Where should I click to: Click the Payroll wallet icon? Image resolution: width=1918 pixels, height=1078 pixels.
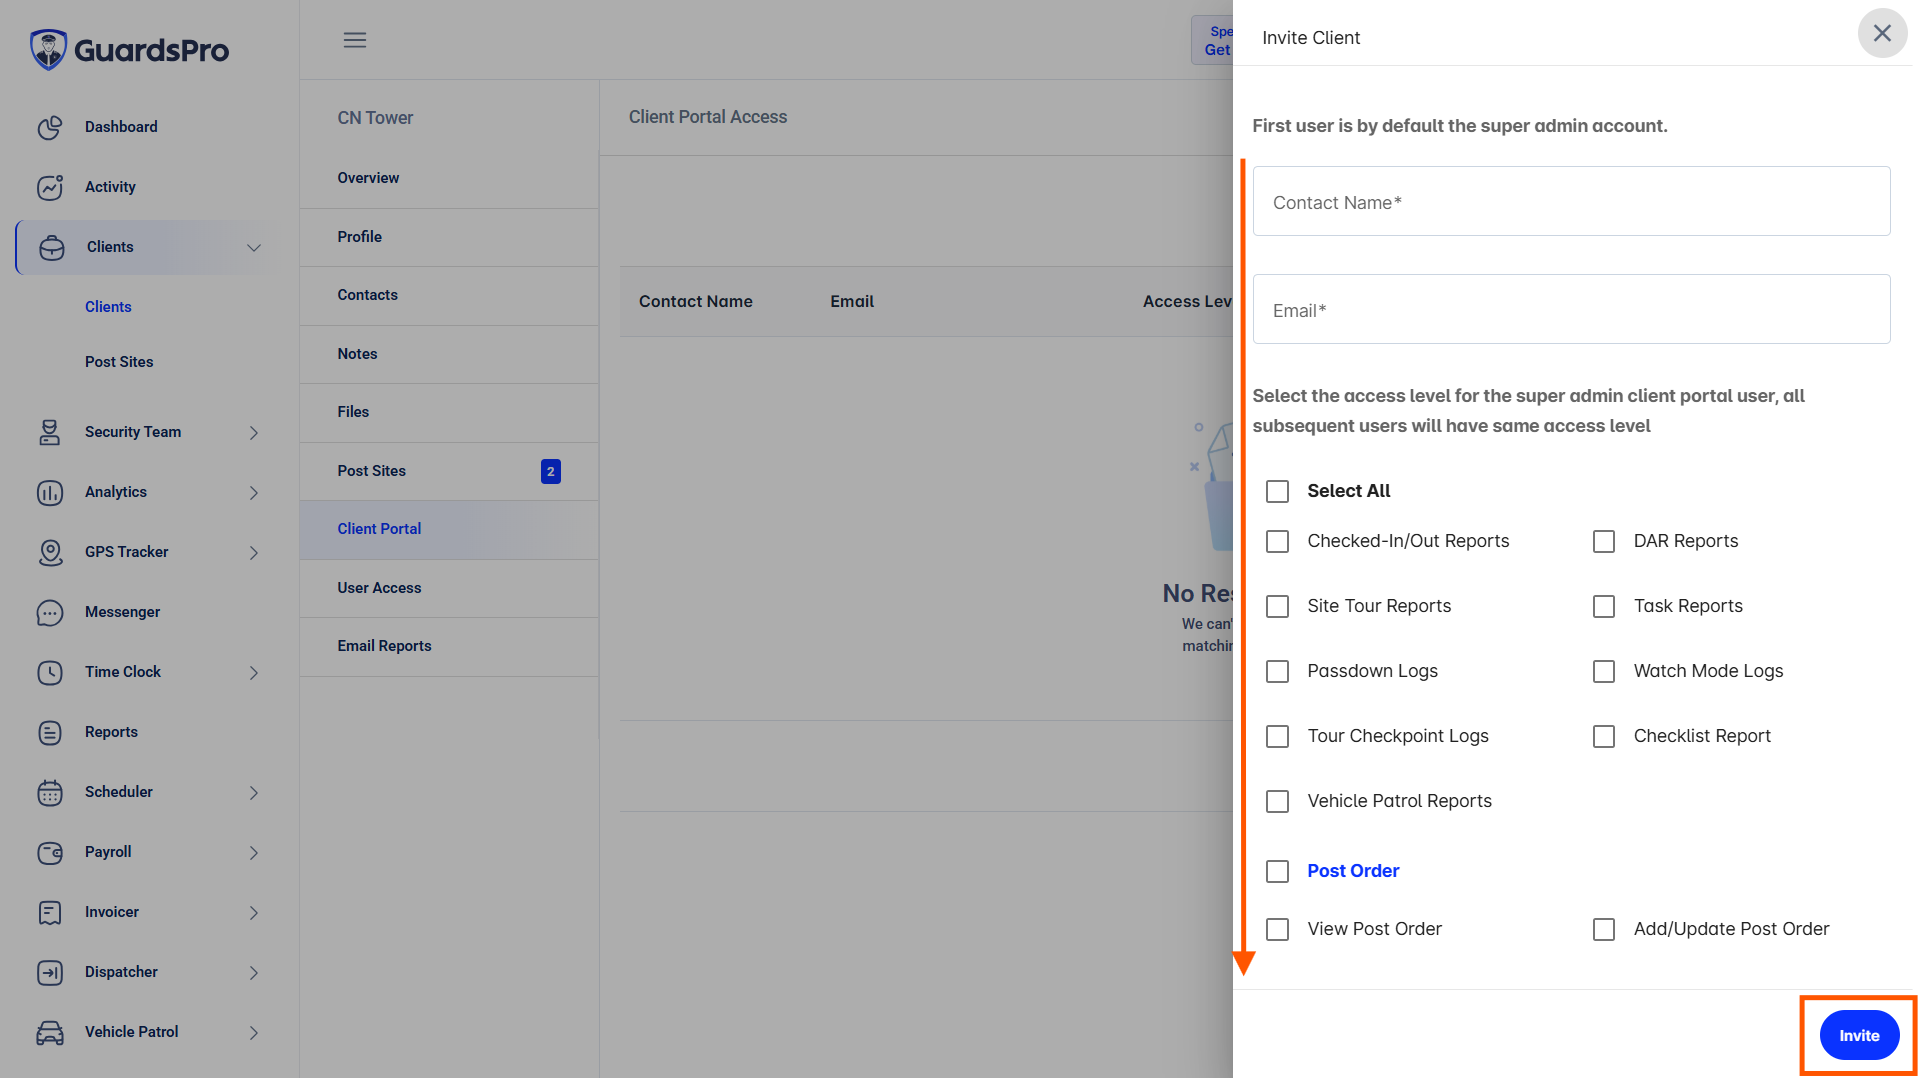coord(50,852)
